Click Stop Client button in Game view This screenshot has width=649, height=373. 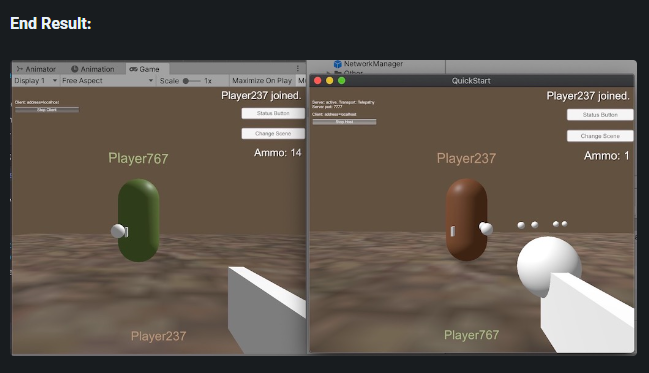47,110
